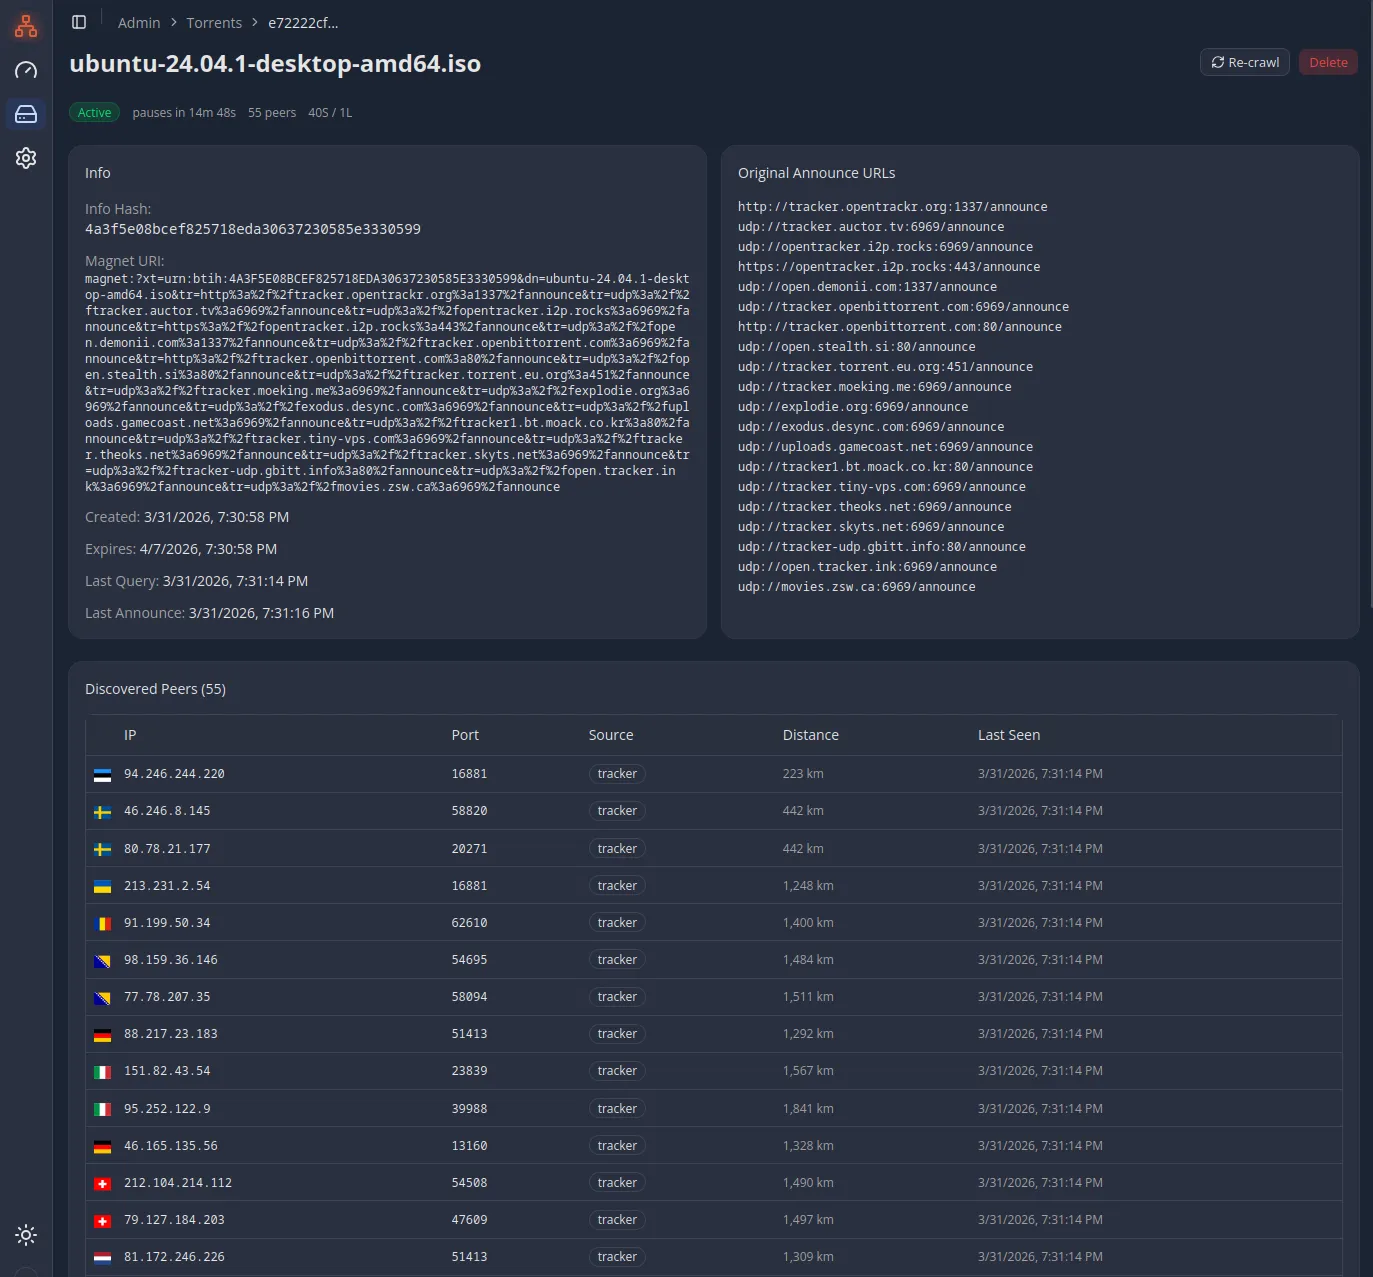Click the Ukrainian flag beside 213.231.2.54
The image size is (1373, 1277).
(102, 887)
